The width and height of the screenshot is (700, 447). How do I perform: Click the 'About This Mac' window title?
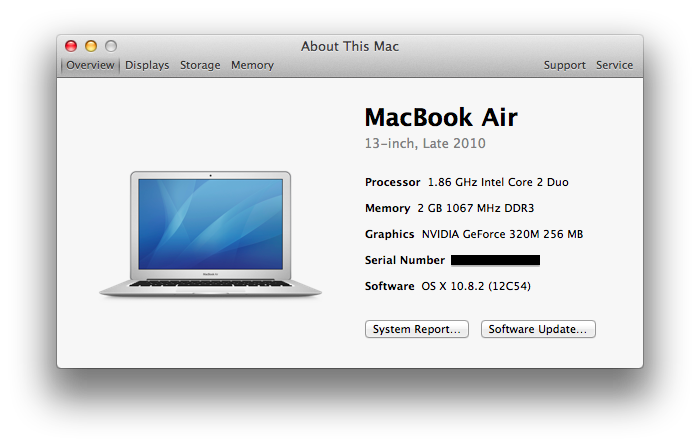pos(350,46)
